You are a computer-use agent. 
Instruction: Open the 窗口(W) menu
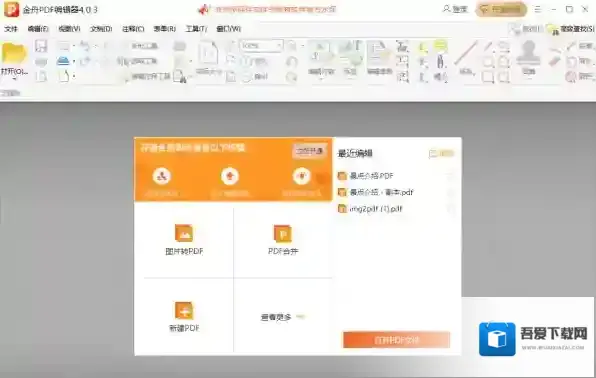point(228,29)
